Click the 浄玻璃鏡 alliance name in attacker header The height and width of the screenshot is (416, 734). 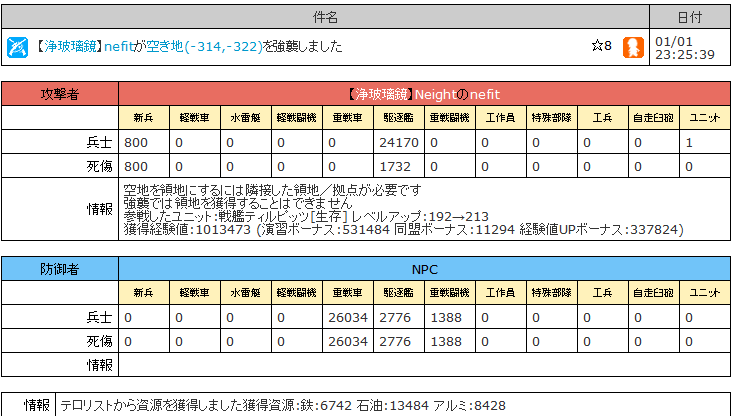coord(381,95)
